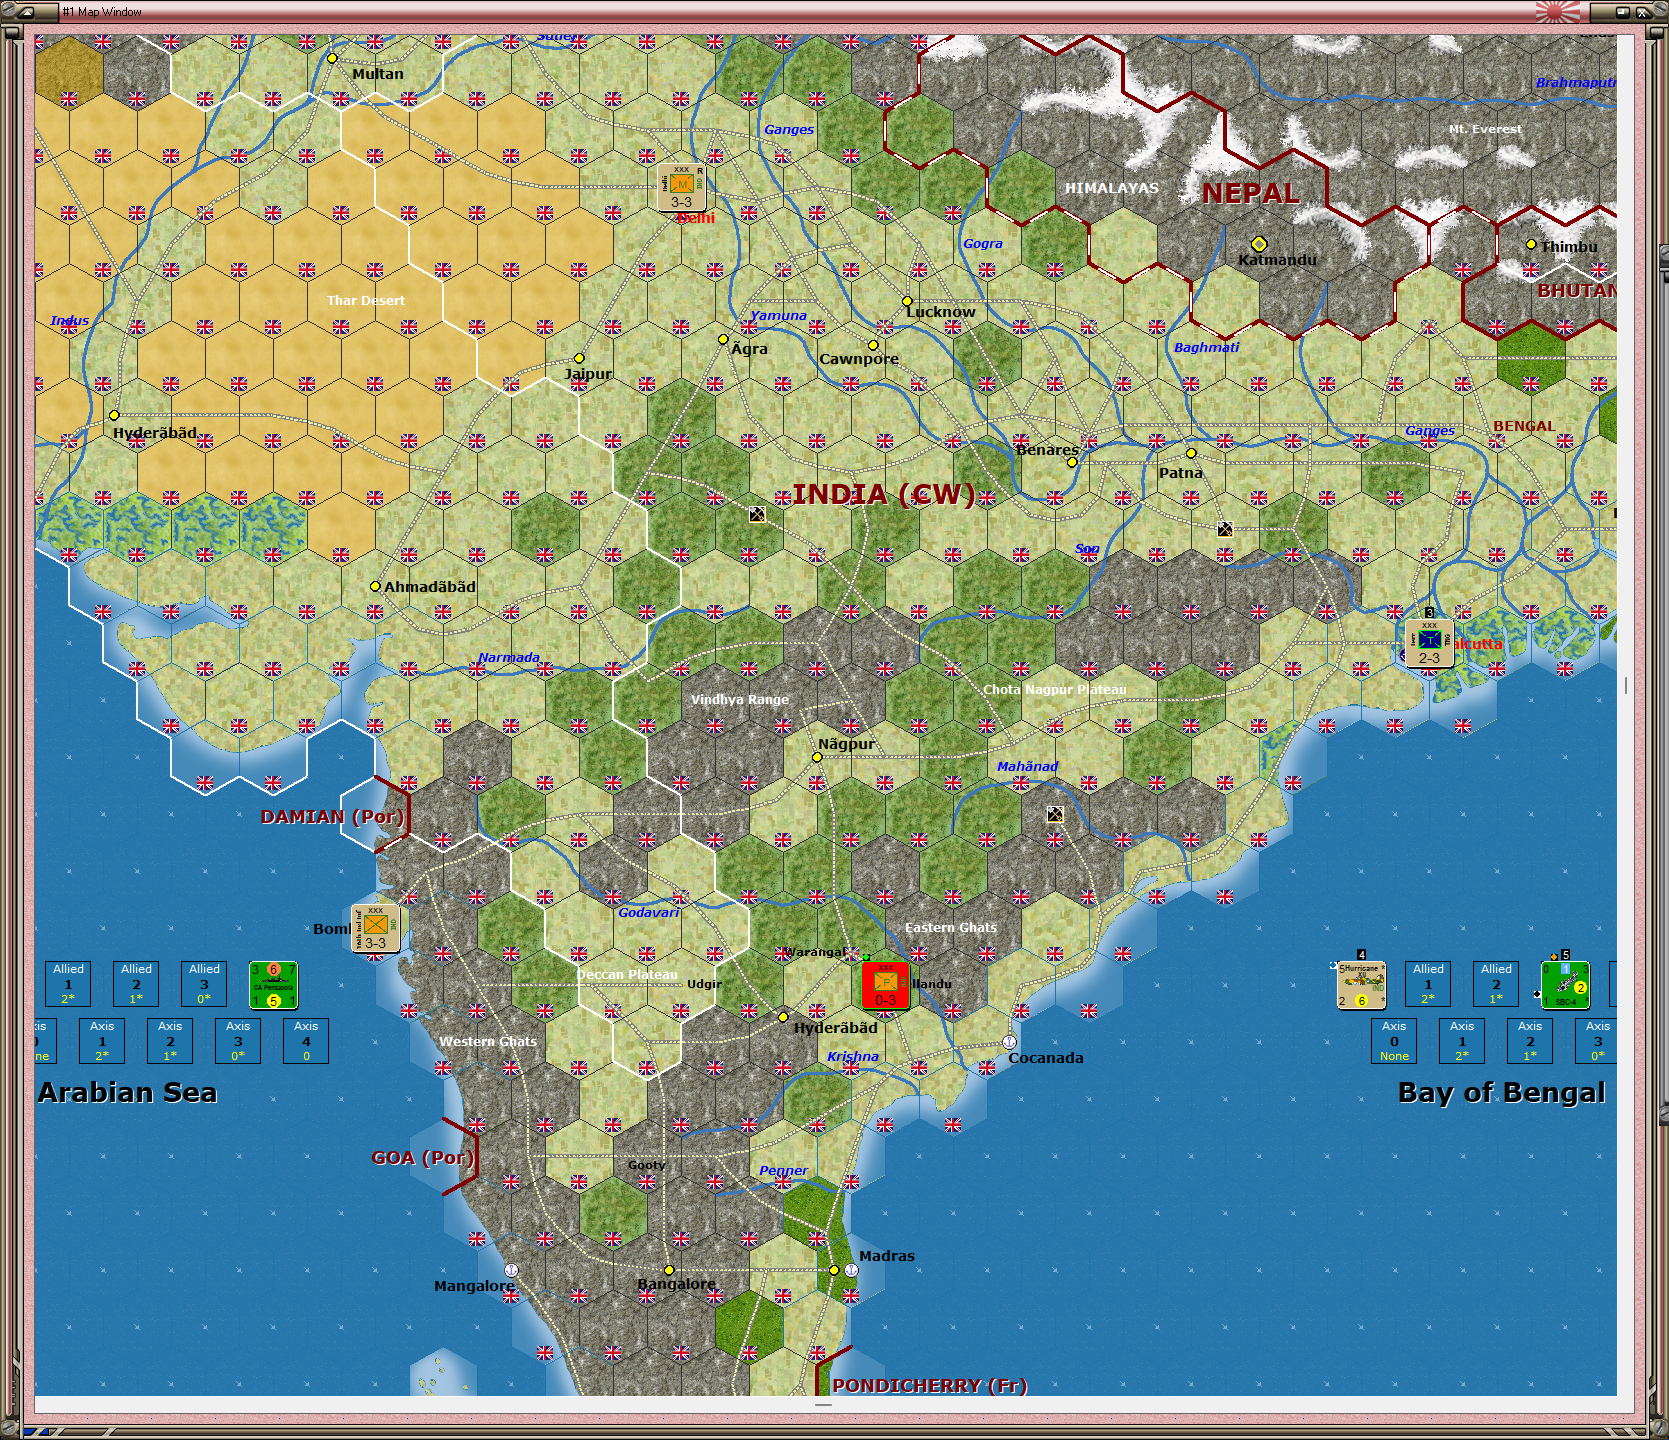Select the 3-3 infantry counter near Bombay
Viewport: 1669px width, 1440px height.
377,930
